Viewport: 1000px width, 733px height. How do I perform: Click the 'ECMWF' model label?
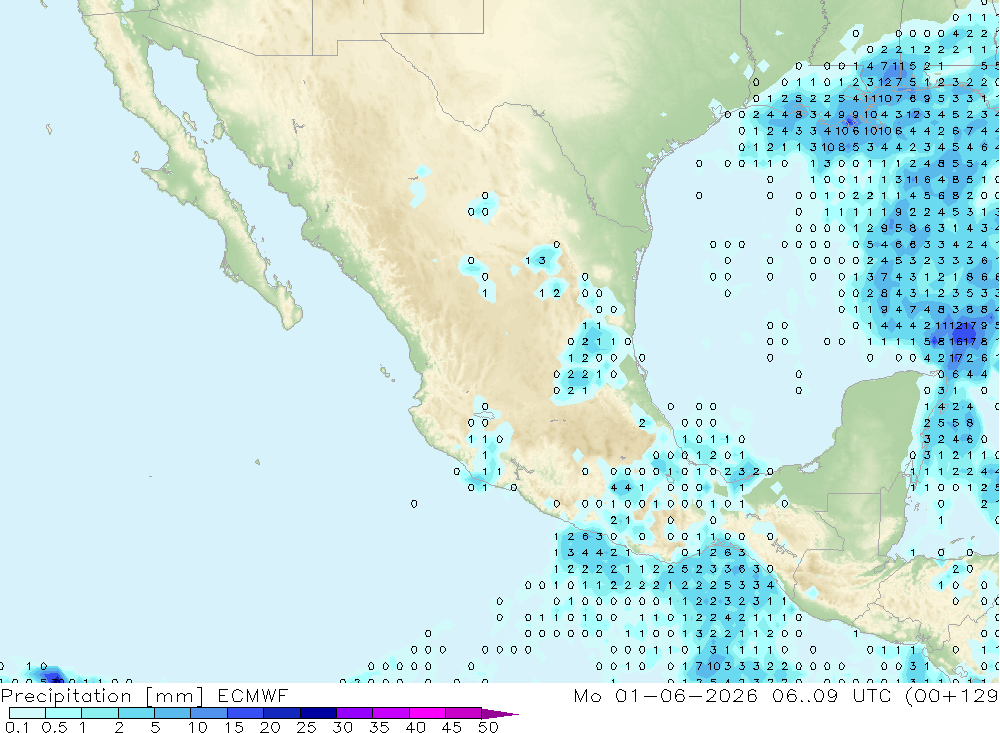coord(253,695)
